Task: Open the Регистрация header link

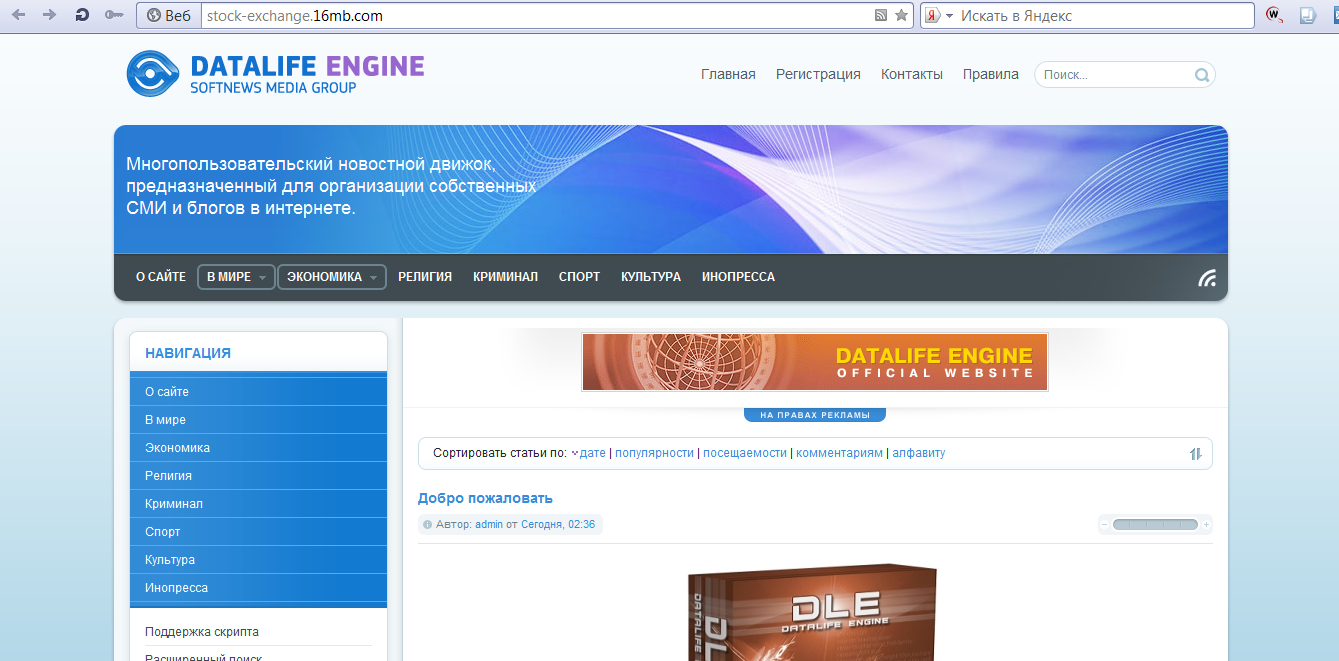Action: (x=818, y=74)
